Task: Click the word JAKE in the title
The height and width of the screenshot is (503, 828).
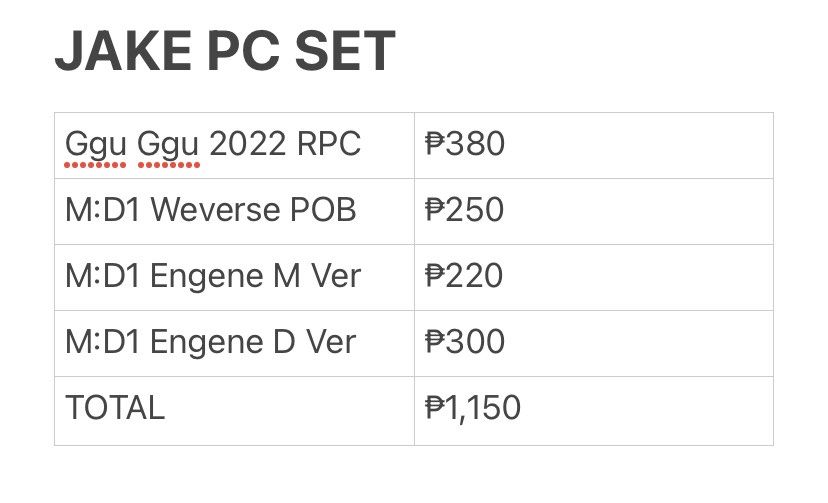Action: pos(123,51)
